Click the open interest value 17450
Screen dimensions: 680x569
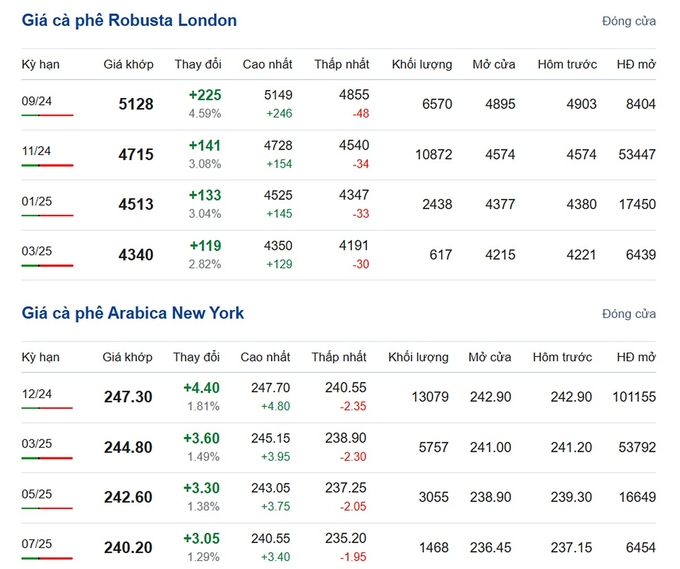(x=637, y=204)
